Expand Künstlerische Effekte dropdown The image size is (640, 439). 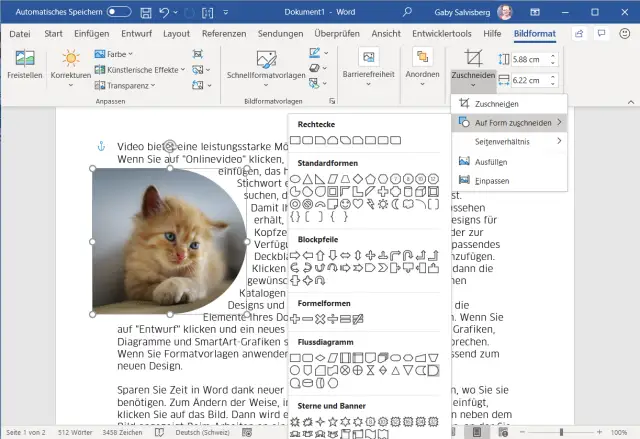click(x=146, y=70)
